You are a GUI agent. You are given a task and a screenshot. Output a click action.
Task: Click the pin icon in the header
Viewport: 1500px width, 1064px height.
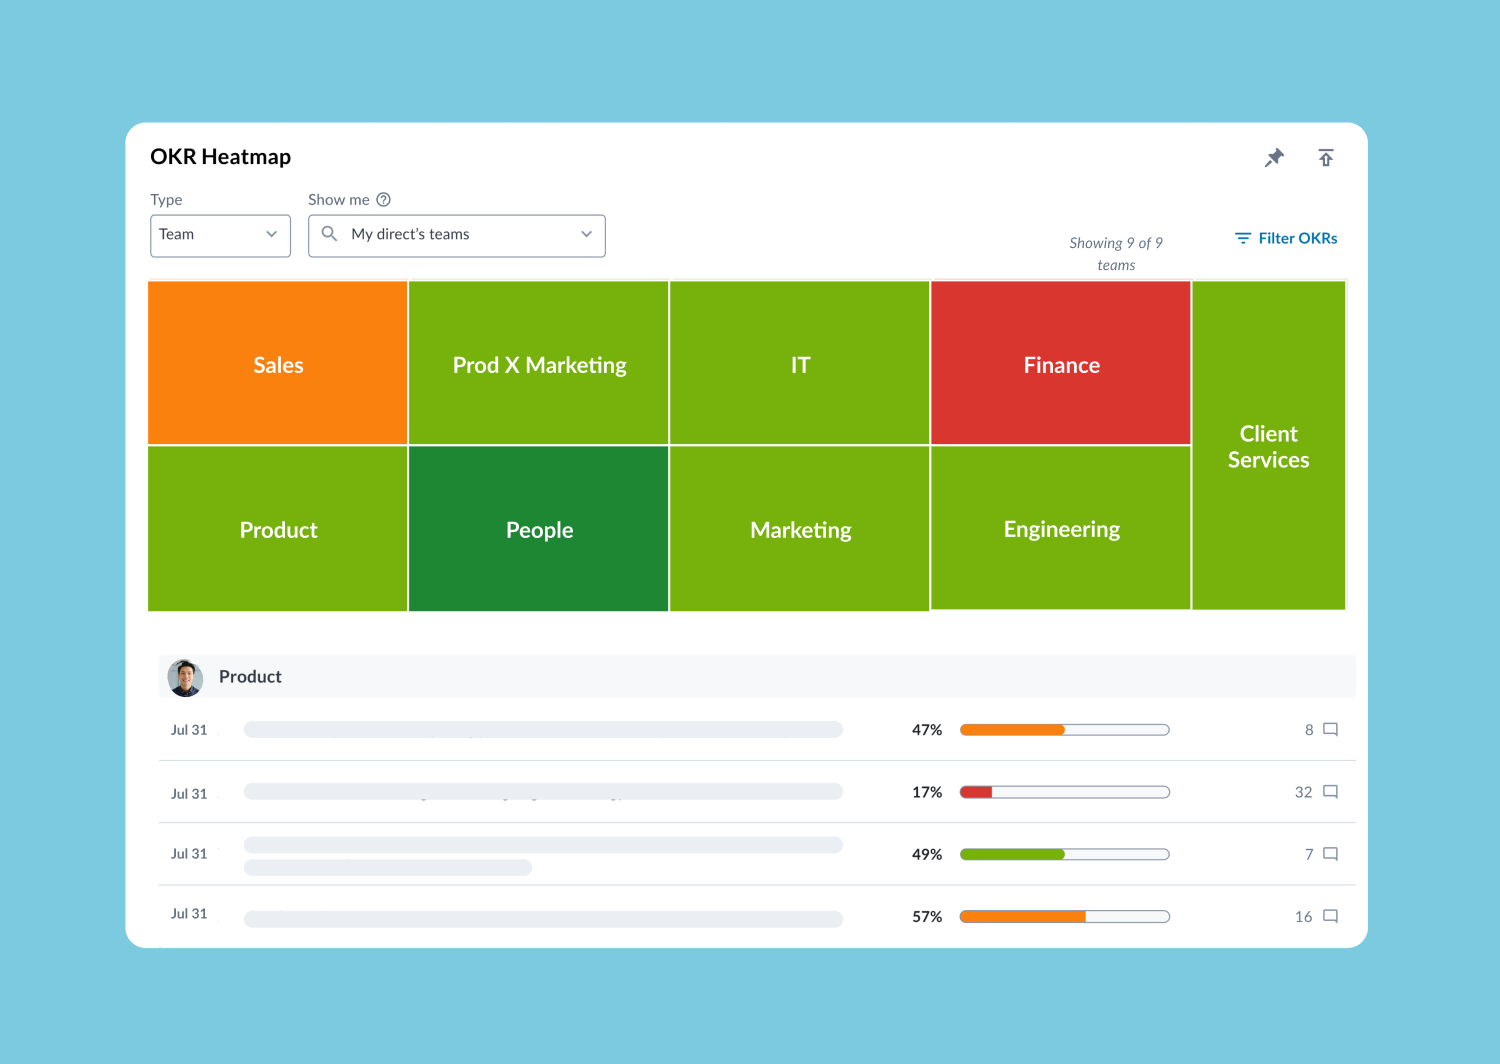click(1274, 157)
